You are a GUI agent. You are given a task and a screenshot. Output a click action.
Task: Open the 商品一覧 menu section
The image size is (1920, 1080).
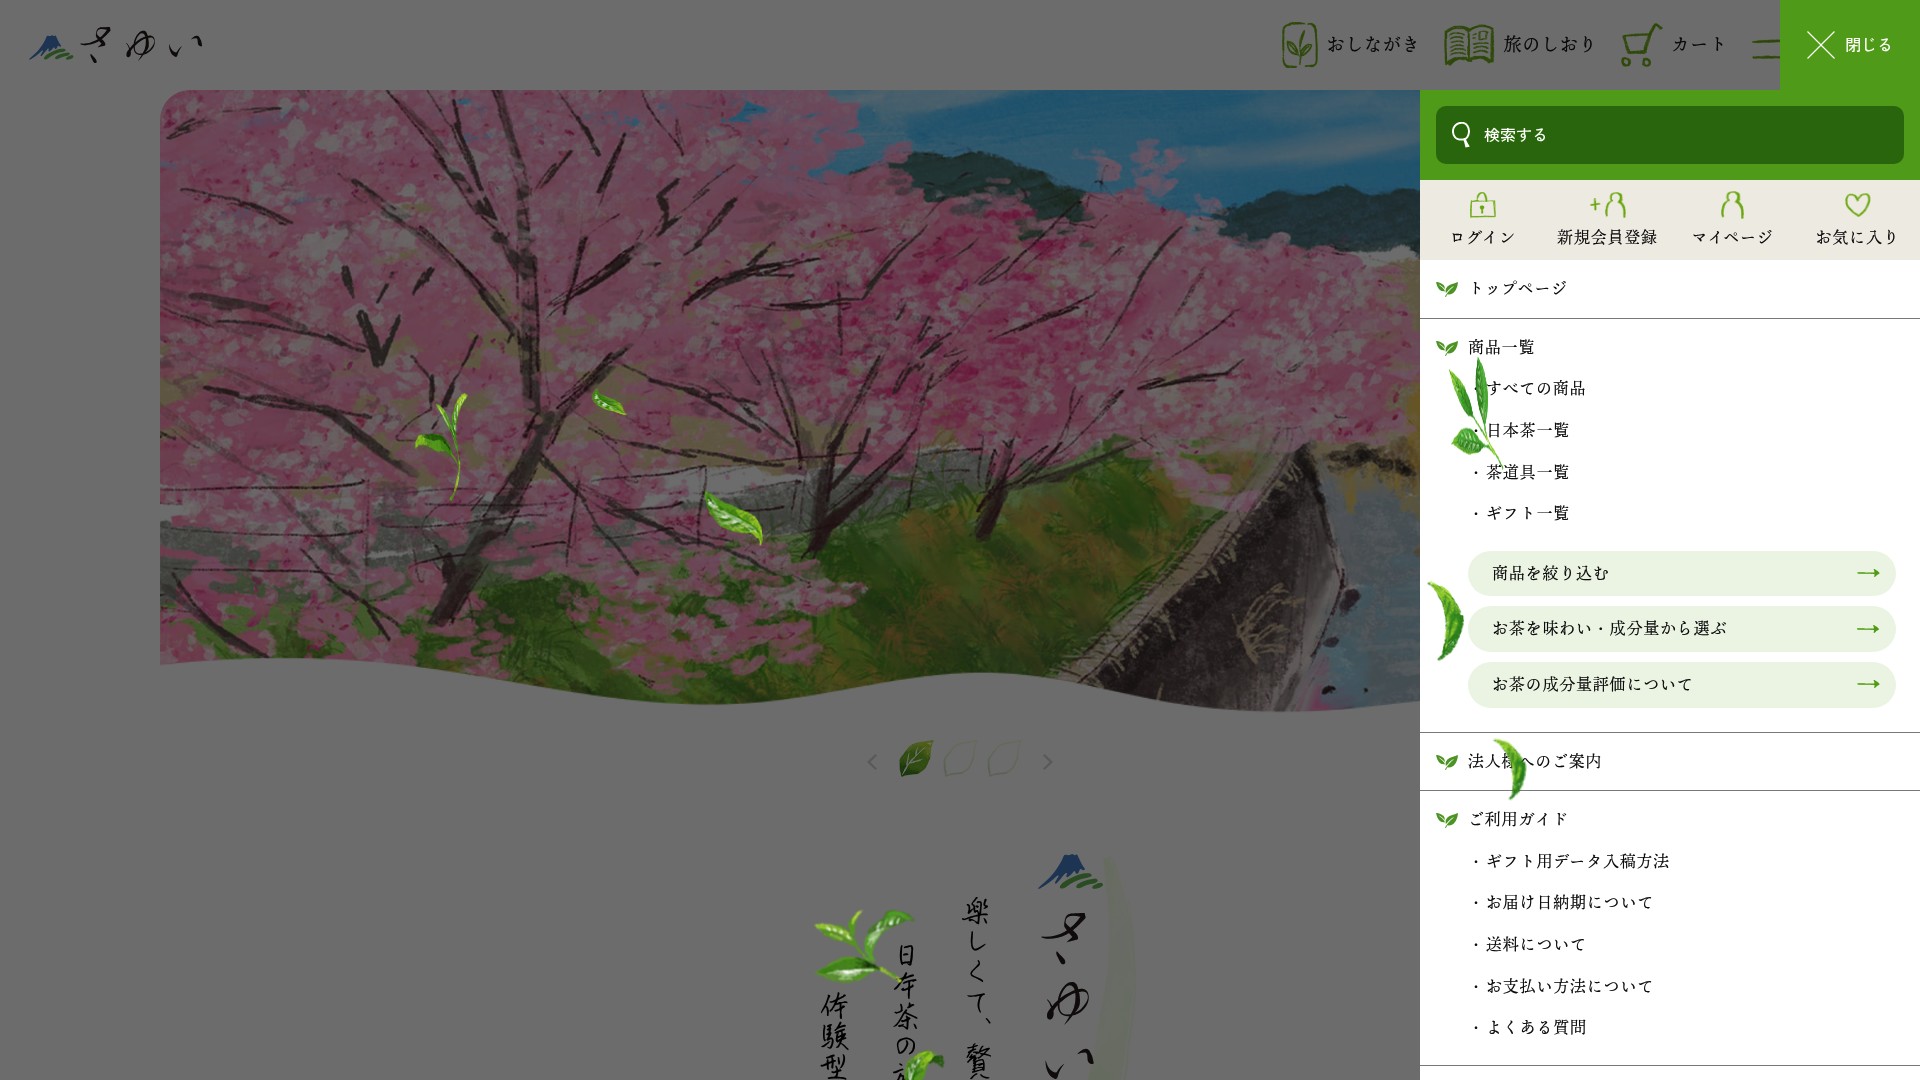(x=1501, y=347)
